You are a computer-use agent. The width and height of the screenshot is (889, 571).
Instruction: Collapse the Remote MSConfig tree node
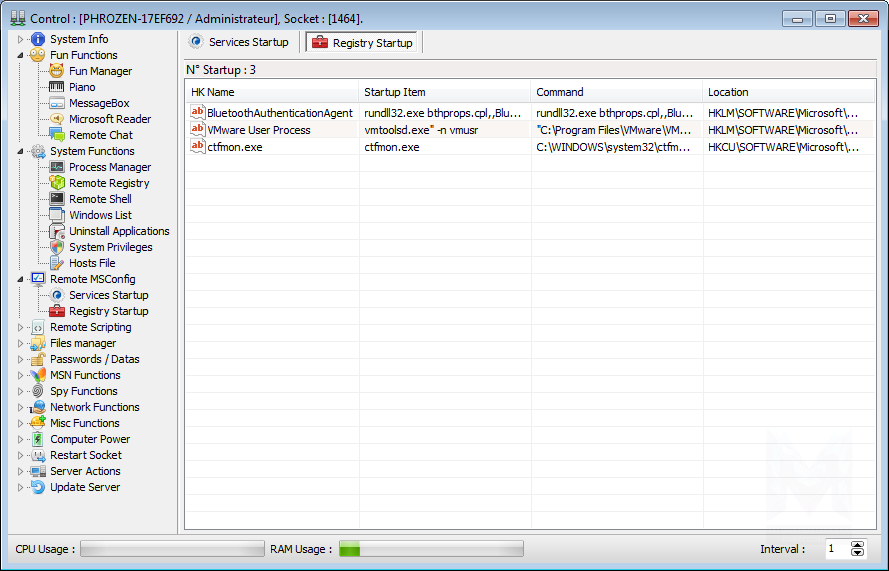21,279
